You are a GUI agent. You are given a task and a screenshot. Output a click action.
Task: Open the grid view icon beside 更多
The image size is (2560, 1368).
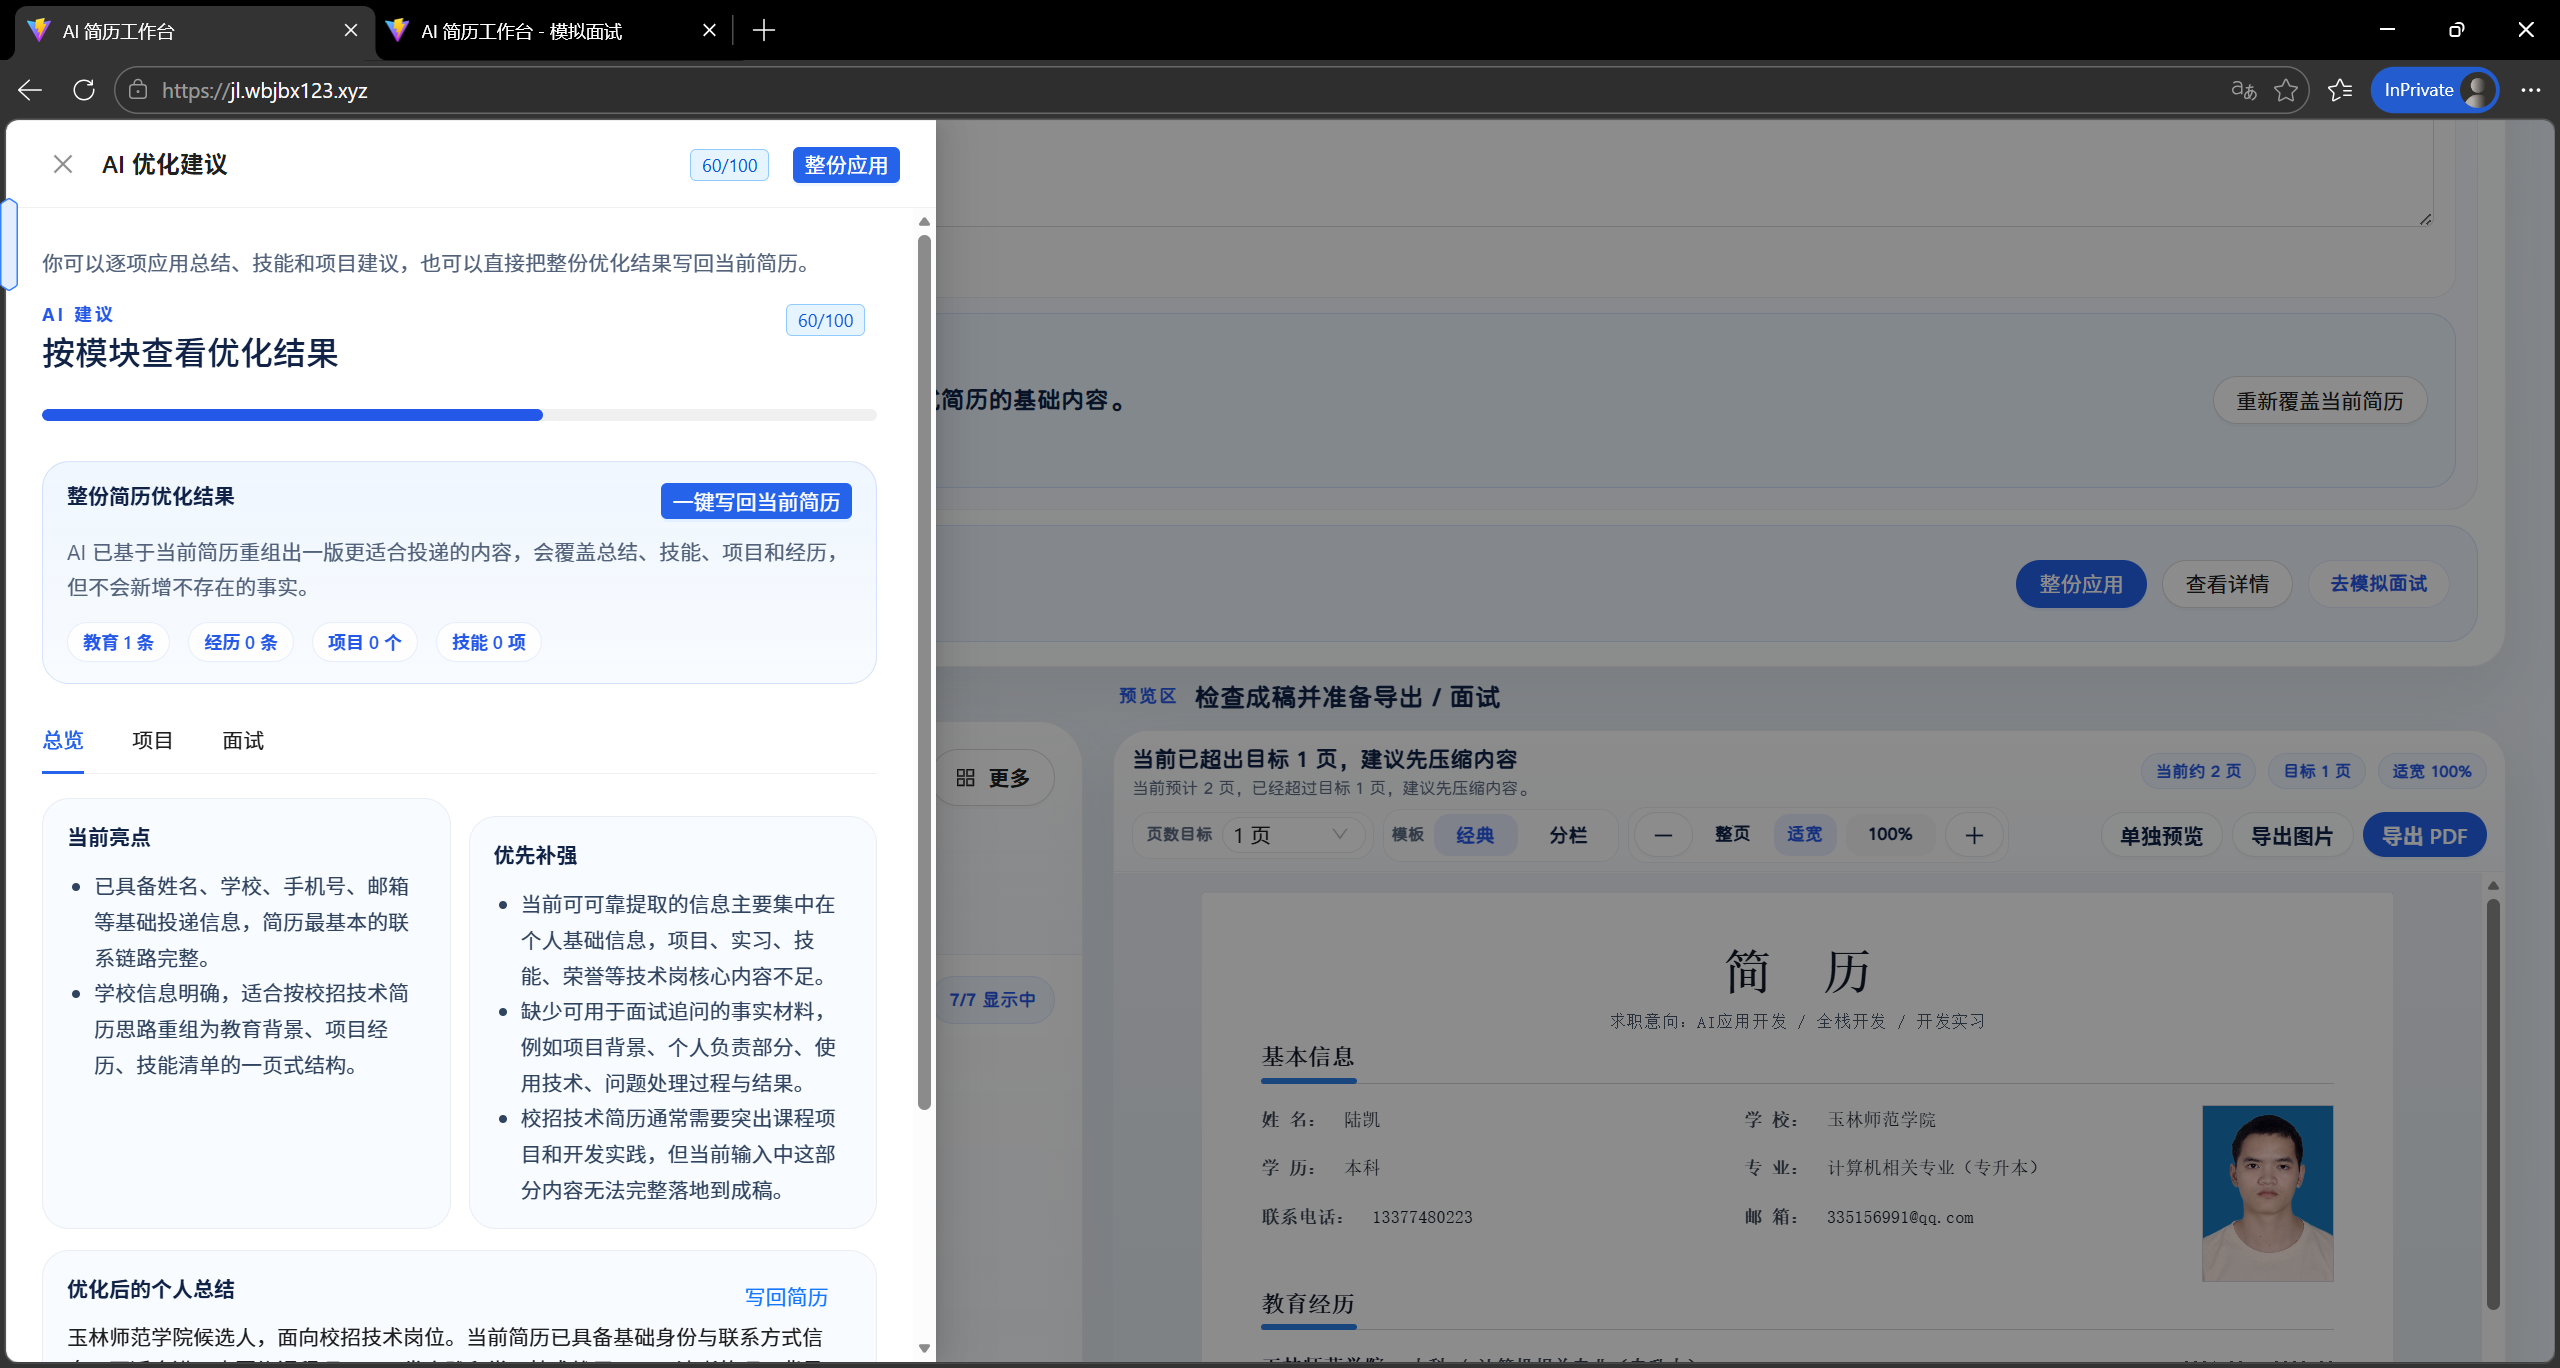[x=965, y=777]
